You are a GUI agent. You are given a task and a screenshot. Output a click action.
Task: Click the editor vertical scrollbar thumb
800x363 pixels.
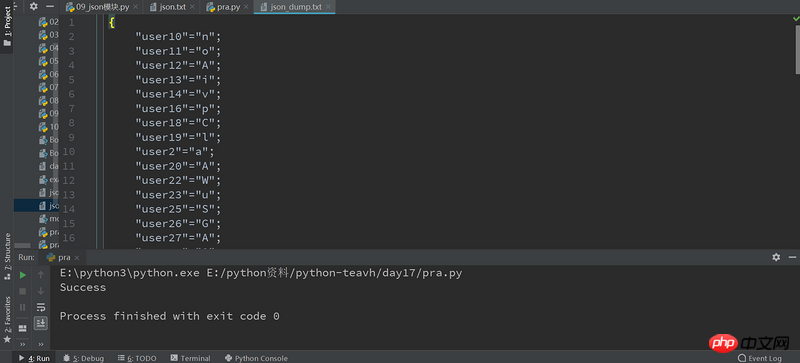pyautogui.click(x=797, y=50)
